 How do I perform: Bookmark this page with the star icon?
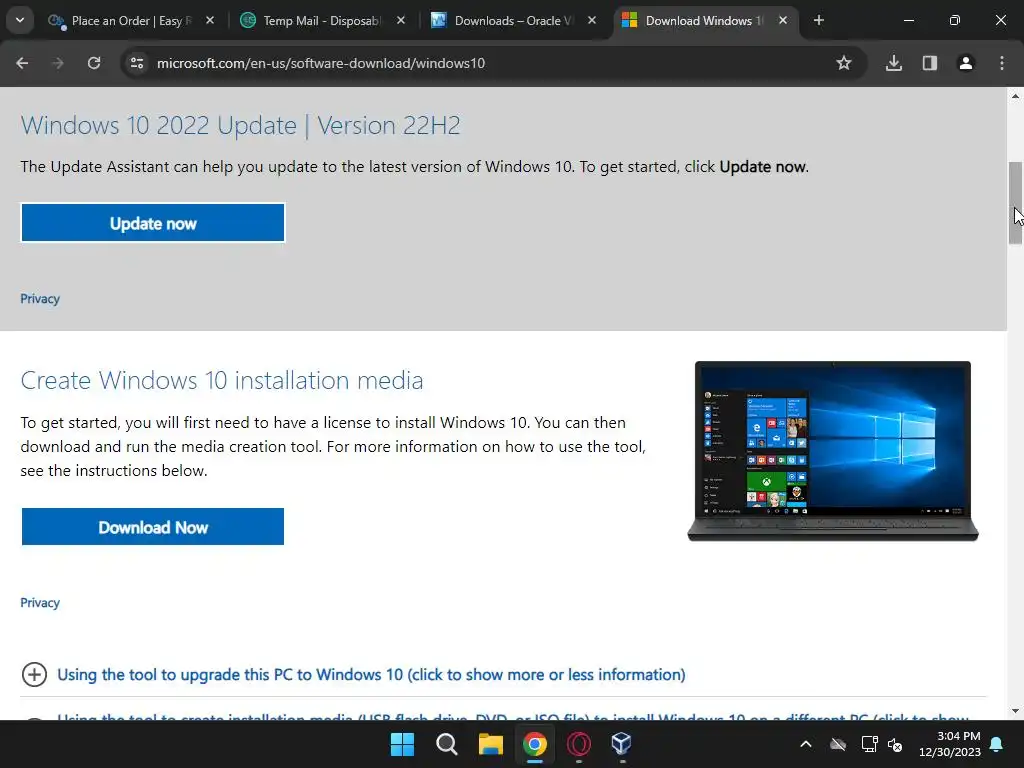[844, 63]
